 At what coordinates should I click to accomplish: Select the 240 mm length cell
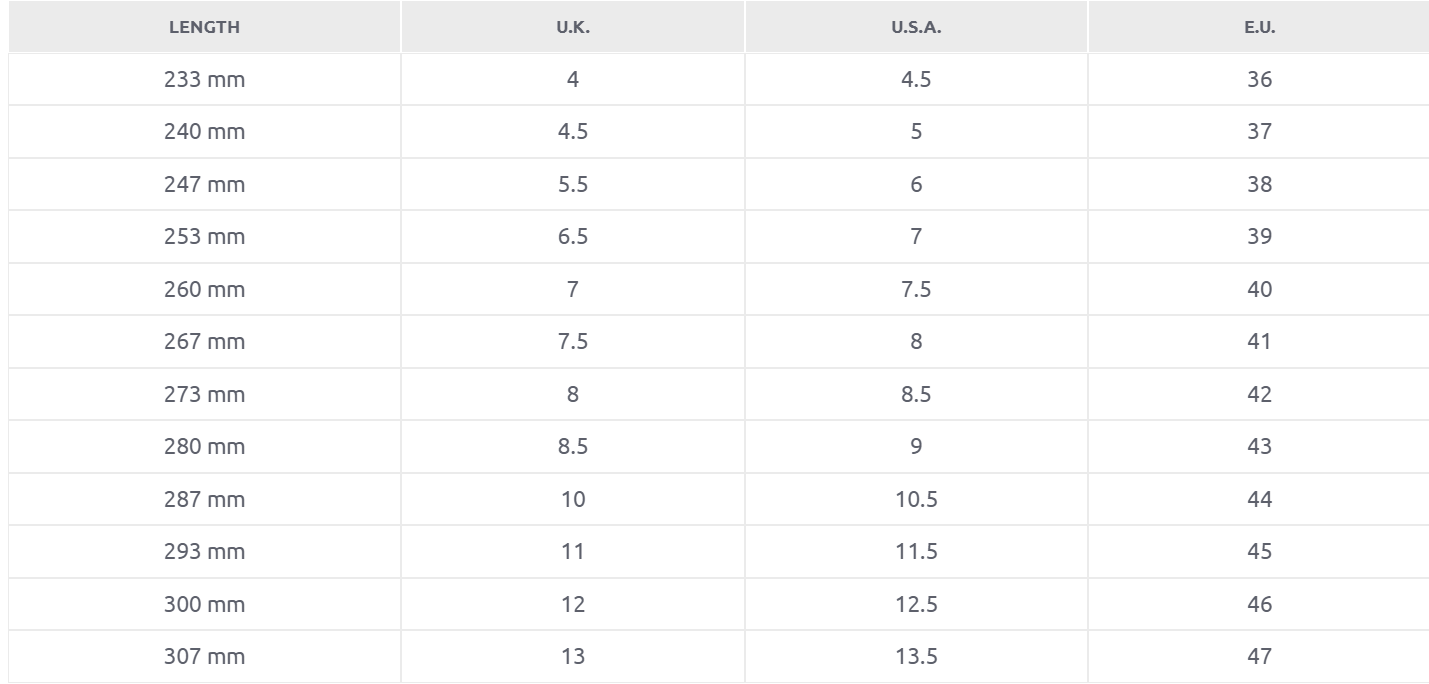coord(204,132)
